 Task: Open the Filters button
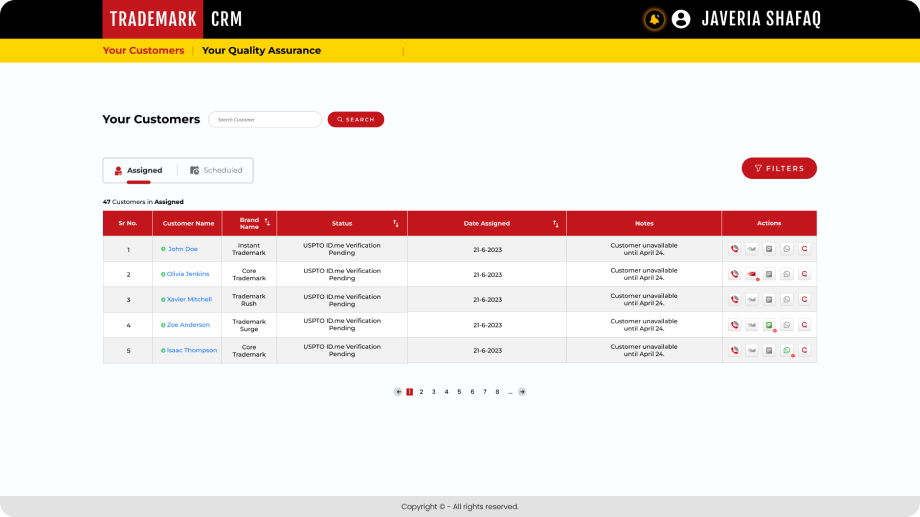779,168
